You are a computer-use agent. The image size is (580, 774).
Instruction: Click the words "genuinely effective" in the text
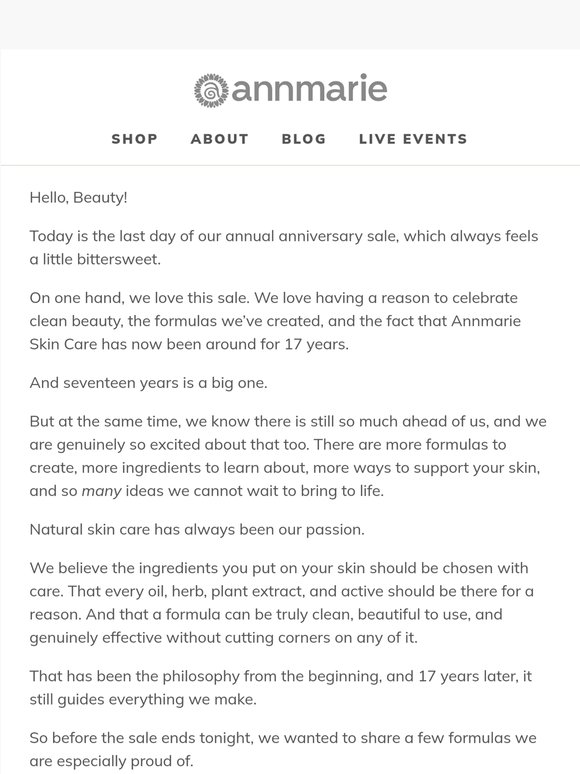coord(96,638)
